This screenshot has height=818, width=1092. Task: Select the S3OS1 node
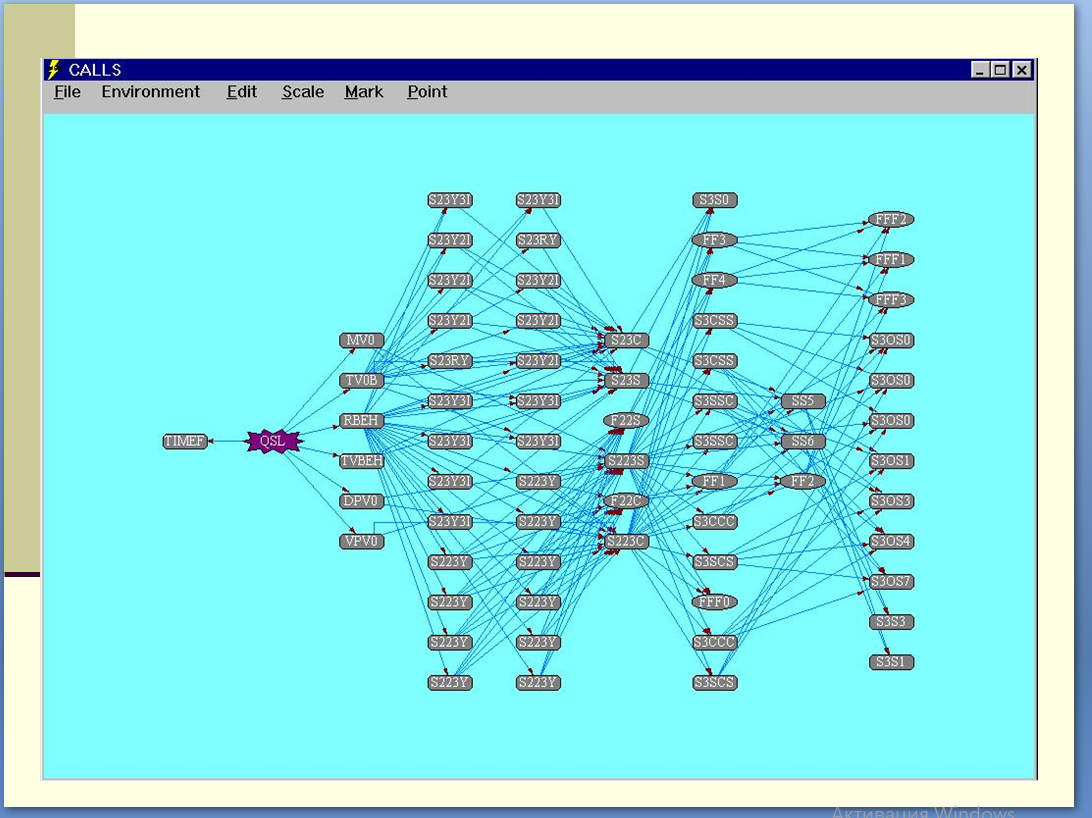click(x=891, y=461)
